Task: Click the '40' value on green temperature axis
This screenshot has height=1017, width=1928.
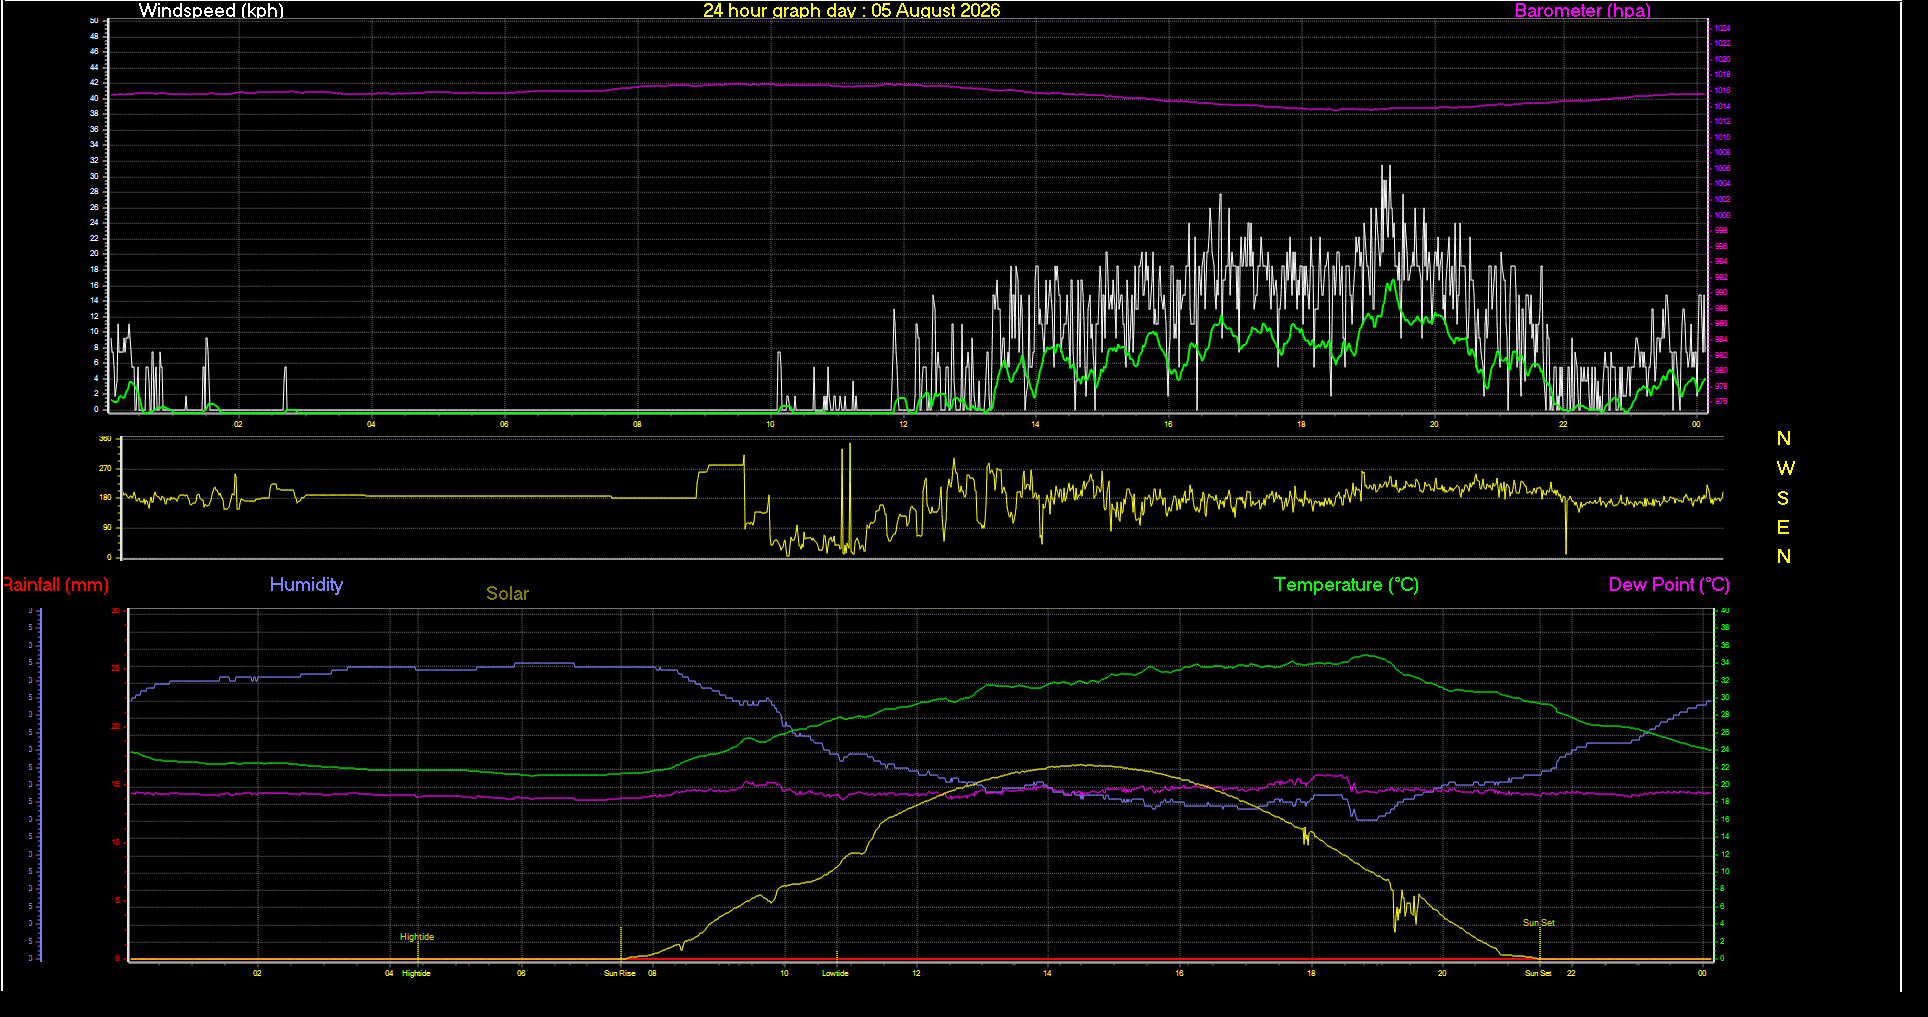Action: point(1724,611)
